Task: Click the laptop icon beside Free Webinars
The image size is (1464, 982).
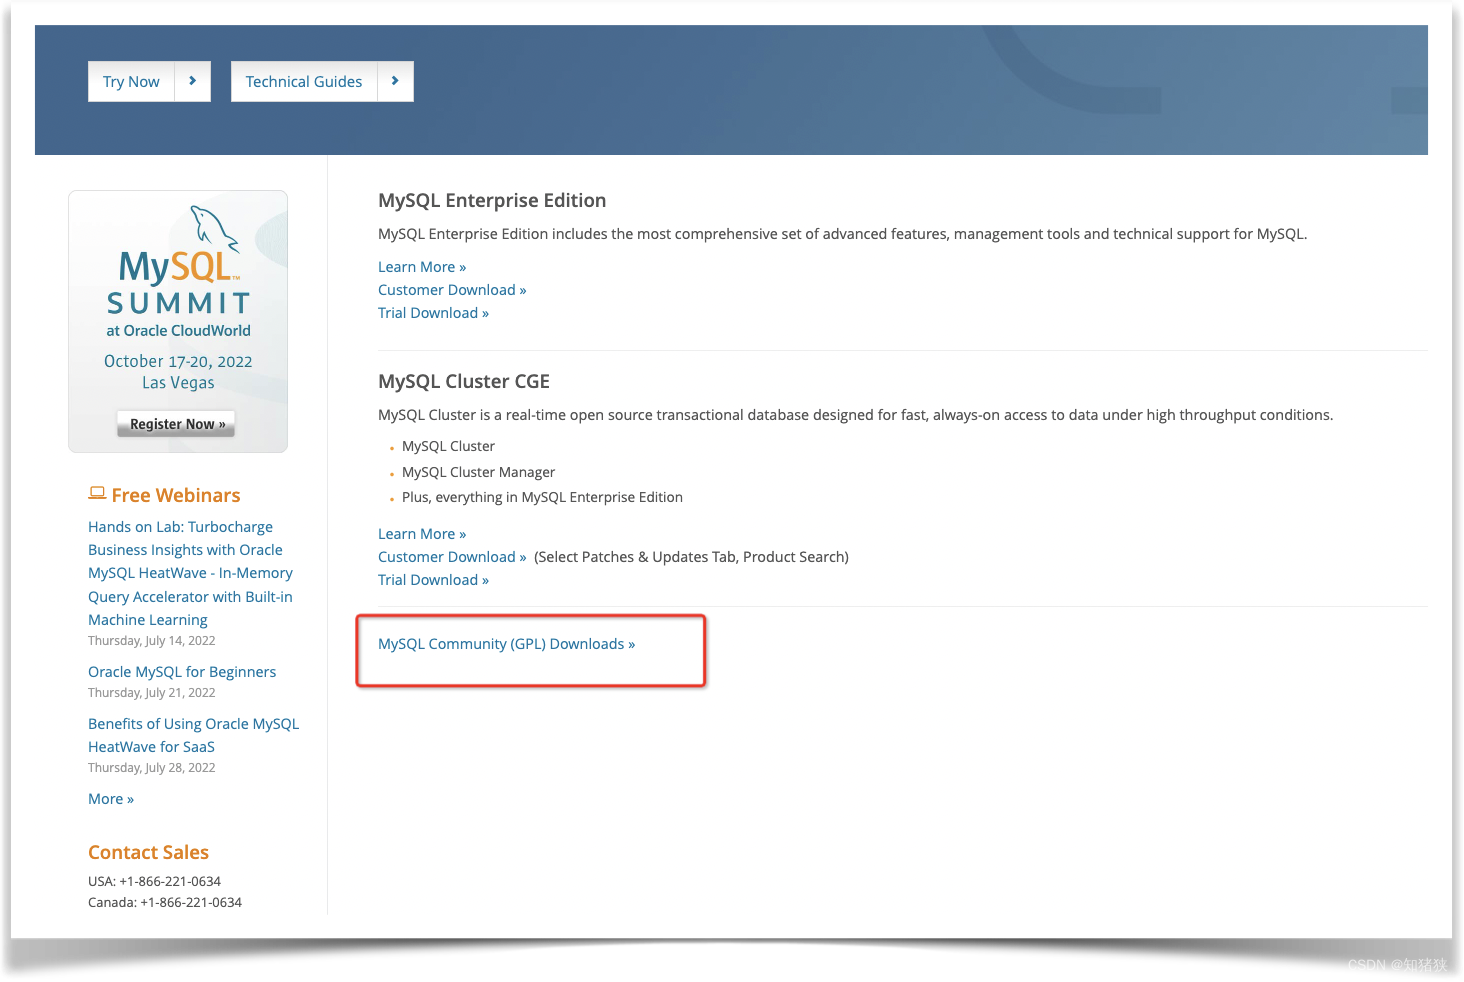Action: point(97,493)
